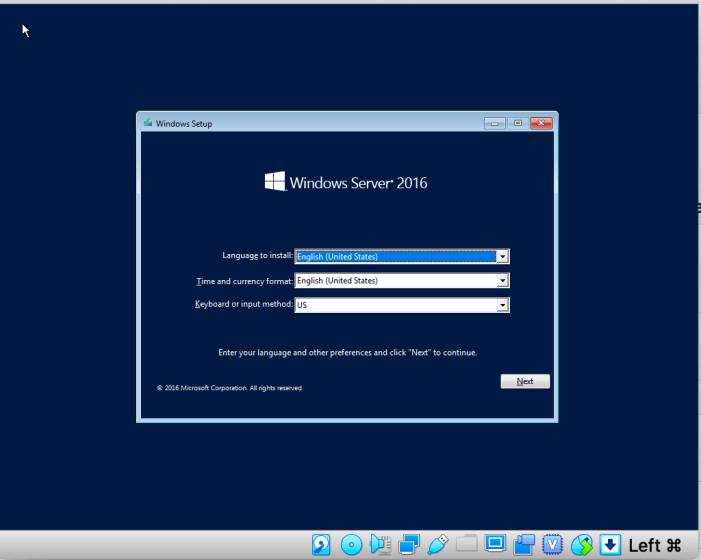701x560 pixels.
Task: Open the network adapters indicator icon
Action: click(x=409, y=545)
